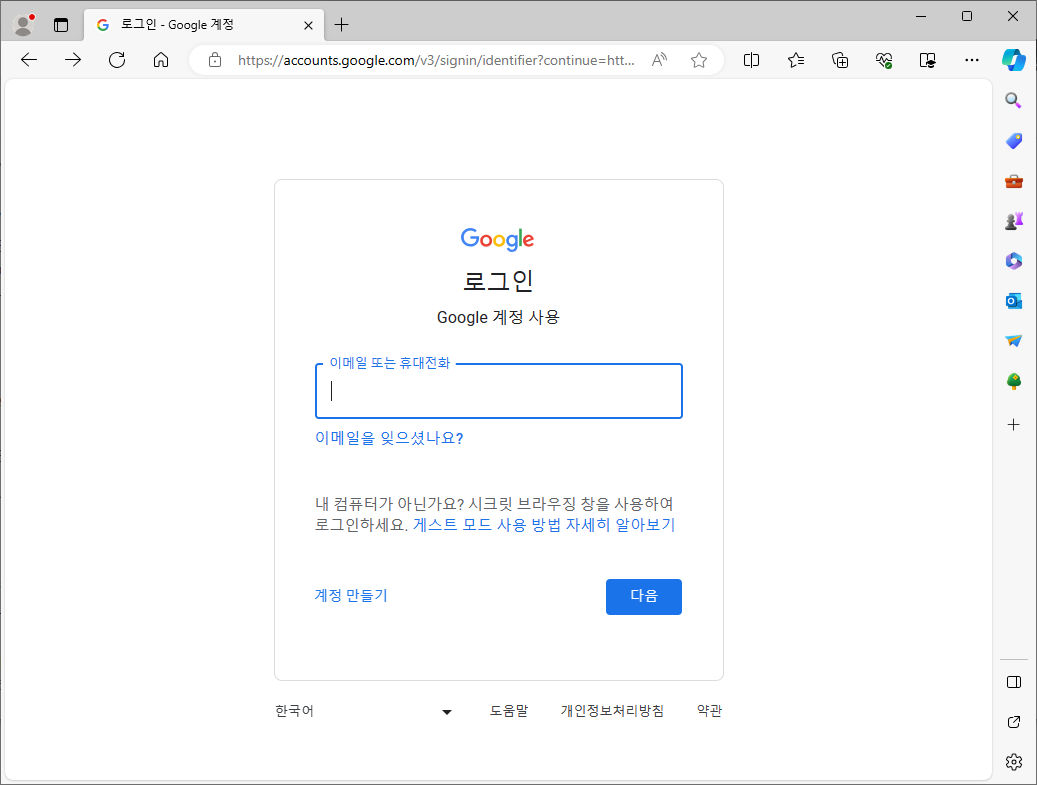Open sidebar tree icon

(x=1013, y=382)
